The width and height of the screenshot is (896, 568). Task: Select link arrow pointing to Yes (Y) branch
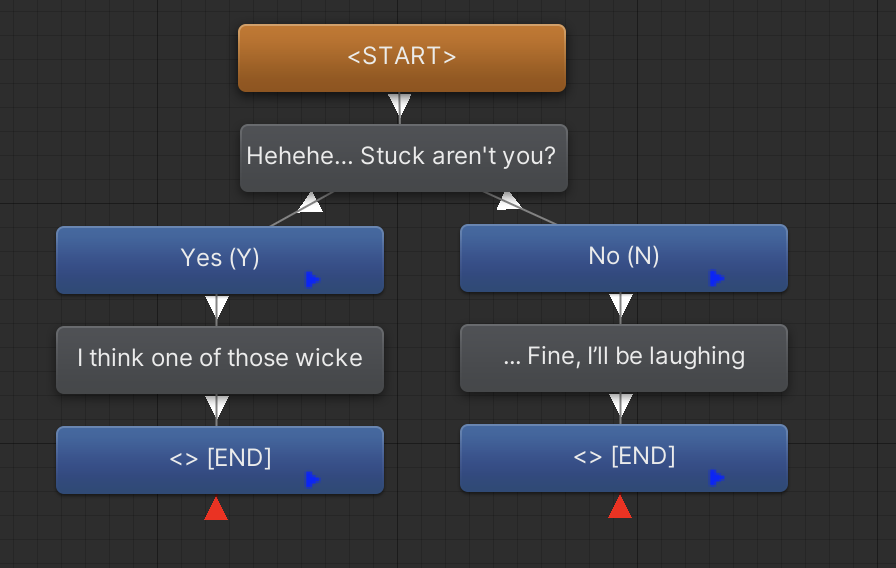311,203
